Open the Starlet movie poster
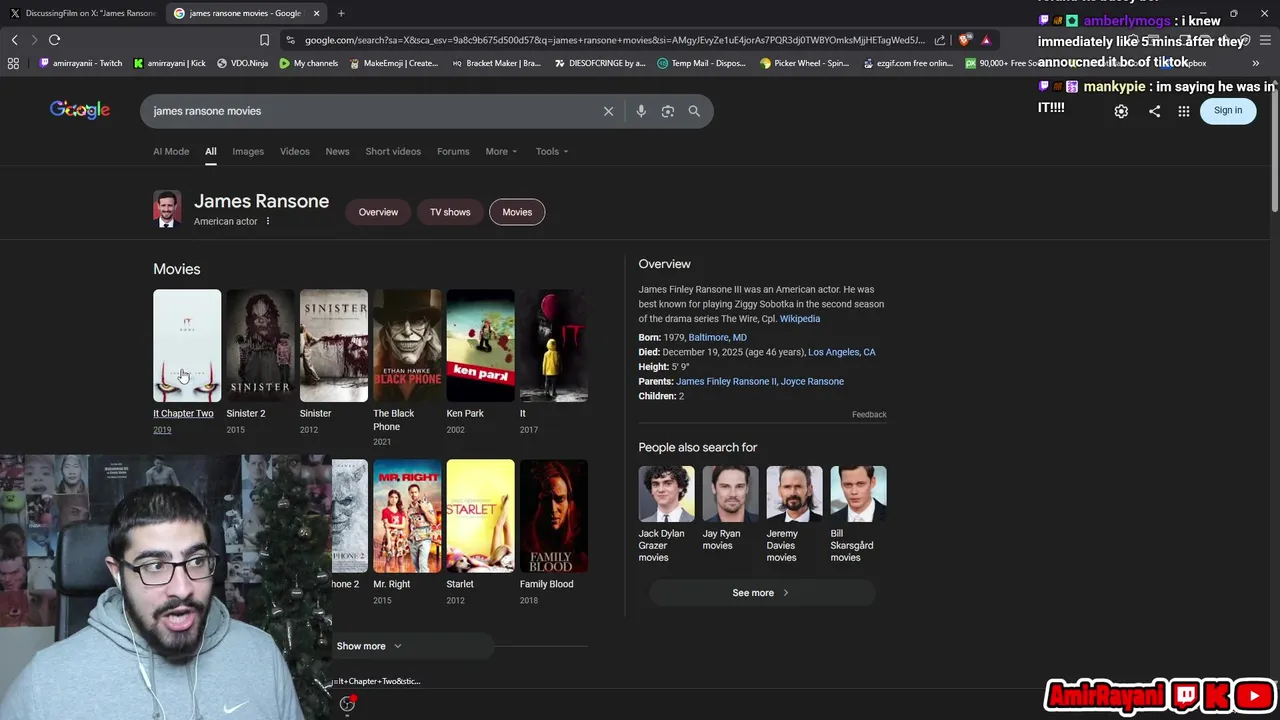The width and height of the screenshot is (1280, 720). (x=480, y=516)
